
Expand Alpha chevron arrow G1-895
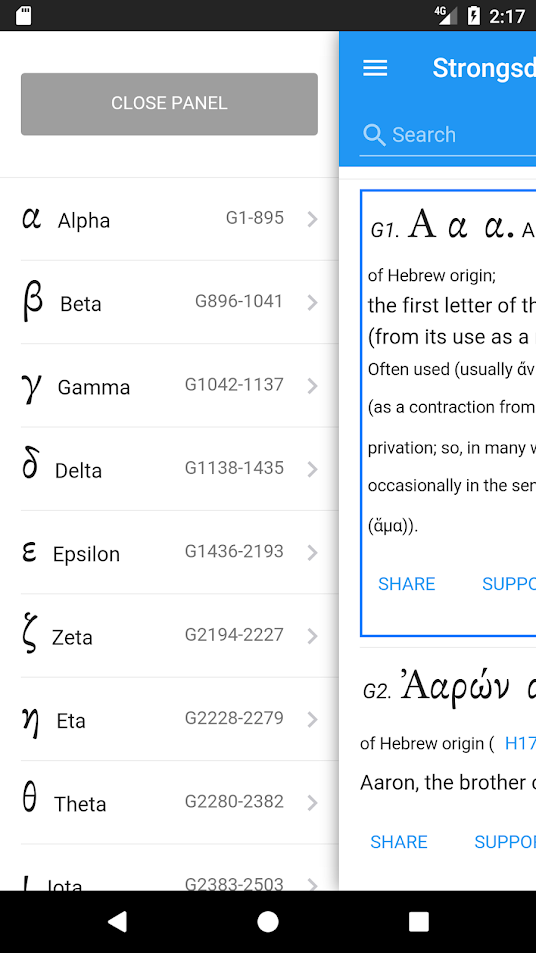312,219
